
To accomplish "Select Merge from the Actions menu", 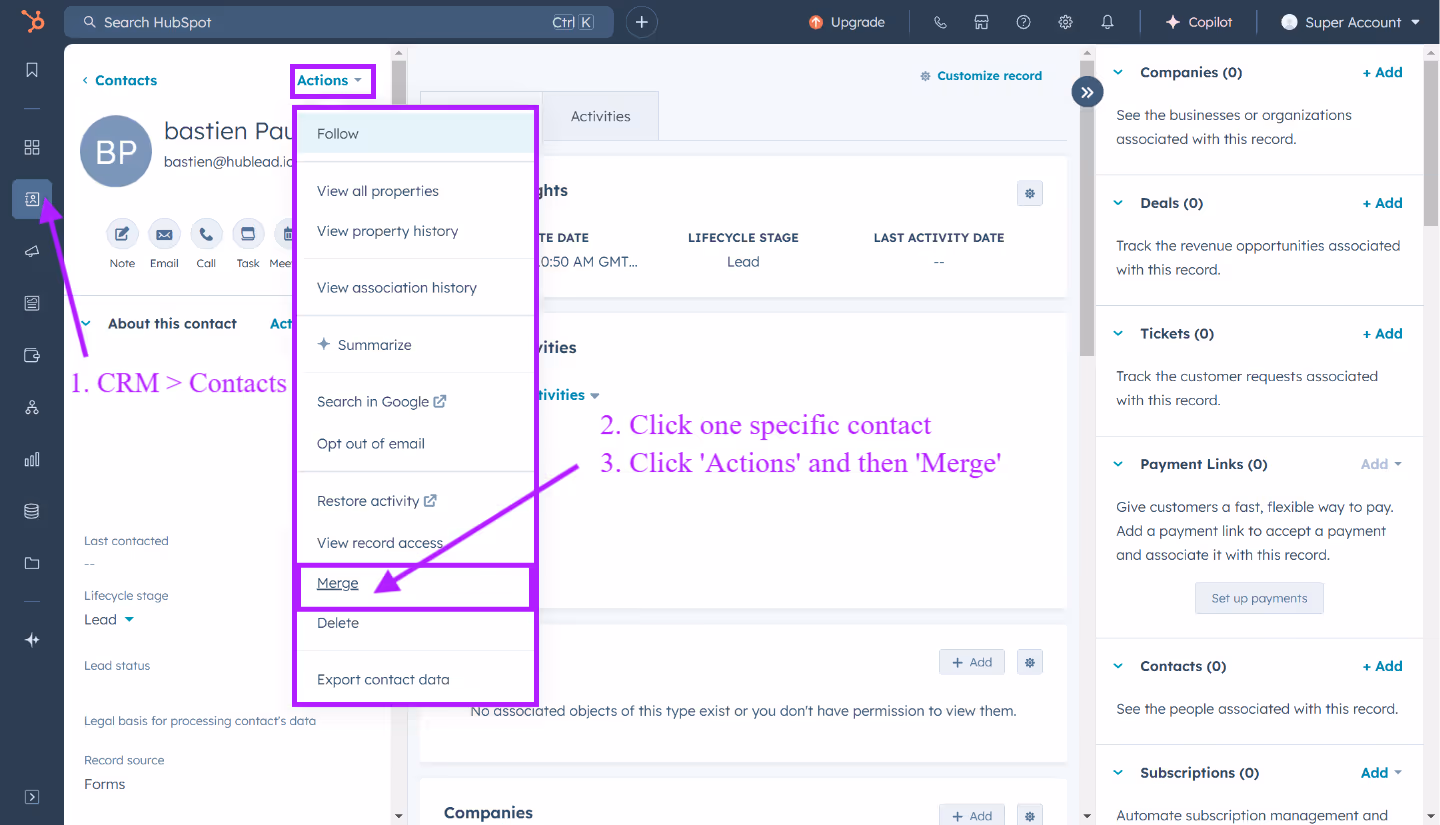I will [338, 582].
